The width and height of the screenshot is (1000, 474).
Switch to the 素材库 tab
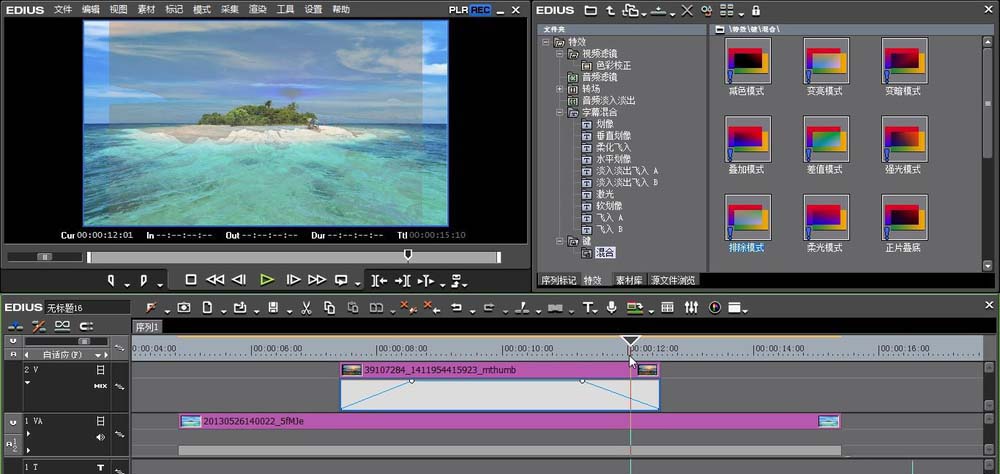coord(627,280)
